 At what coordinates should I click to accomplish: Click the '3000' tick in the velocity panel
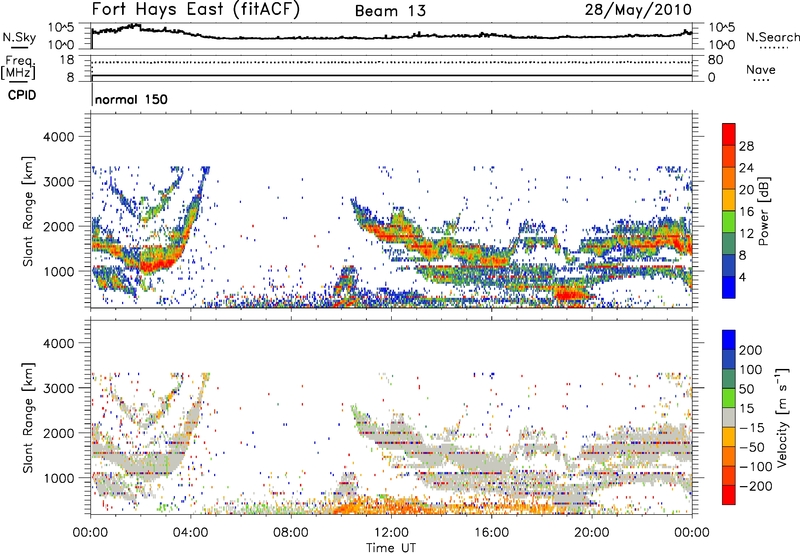coord(58,388)
